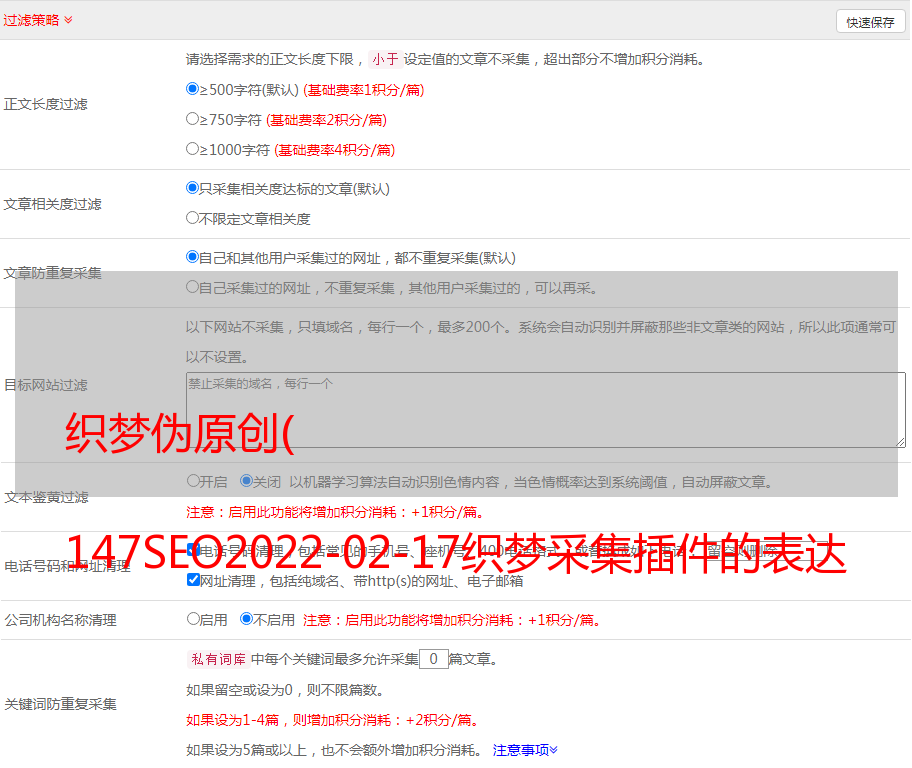Screen dimensions: 912x768
Task: Select the ≥1000字符 length option
Action: click(x=192, y=148)
